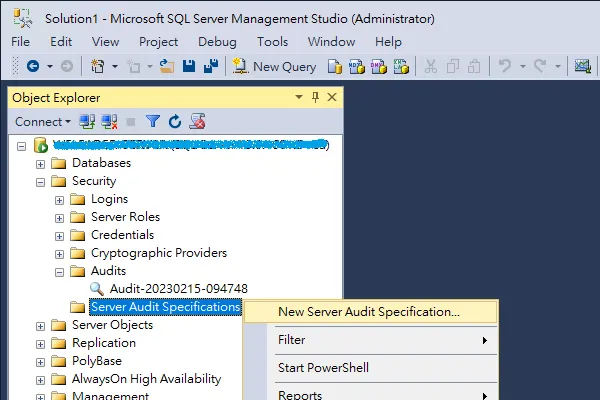Open the Redo history dropdown arrow
Screen dimensions: 600x400
[x=558, y=67]
